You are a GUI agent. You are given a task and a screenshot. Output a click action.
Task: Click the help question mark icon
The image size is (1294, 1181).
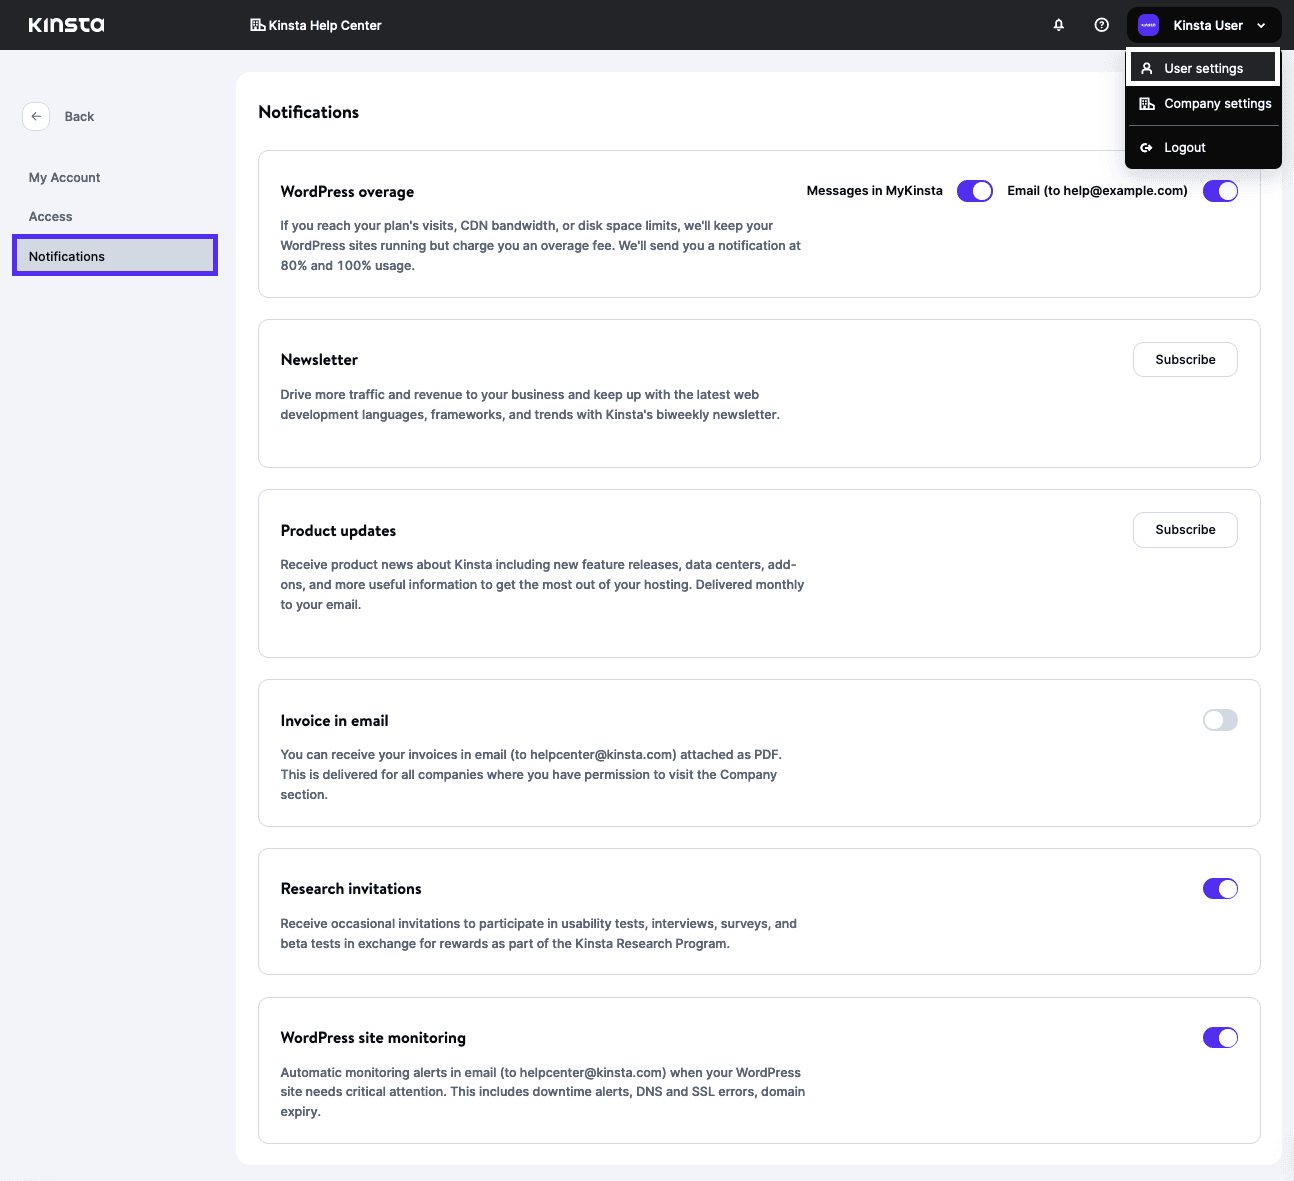pyautogui.click(x=1101, y=25)
